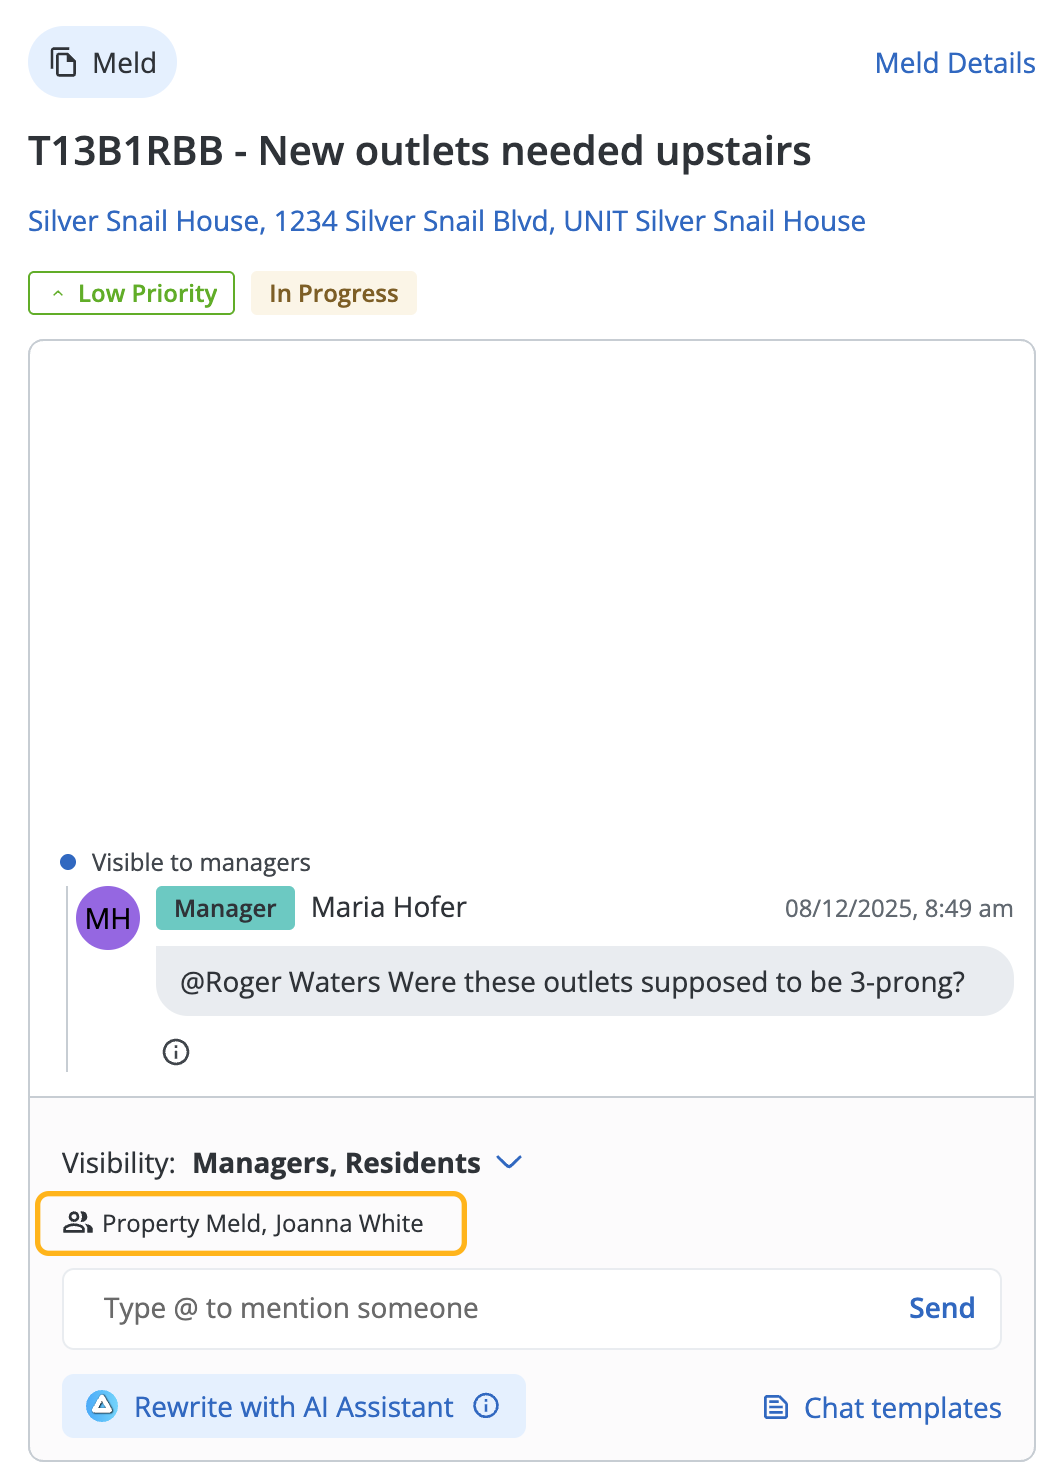Screen dimensions: 1062x1480
Task: Click the people icon beside Property Meld
Action: coord(78,1223)
